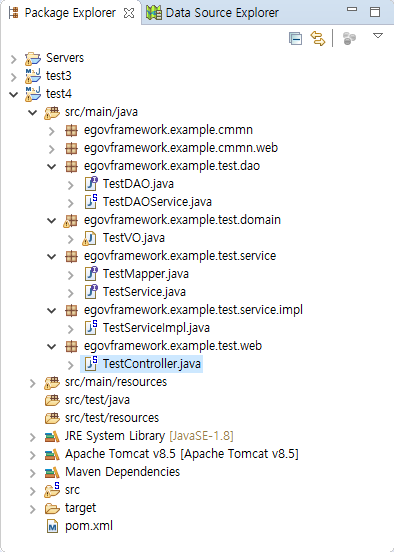The image size is (394, 552).
Task: Click the egovframework.example.cmmn package icon
Action: click(x=71, y=131)
